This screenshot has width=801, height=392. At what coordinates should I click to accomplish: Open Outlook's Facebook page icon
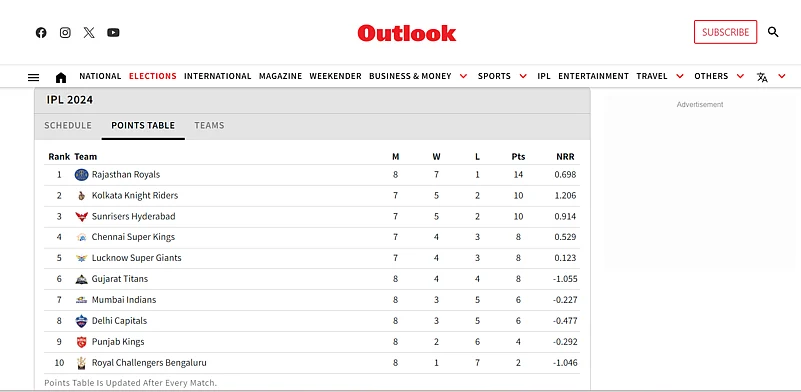pos(41,33)
